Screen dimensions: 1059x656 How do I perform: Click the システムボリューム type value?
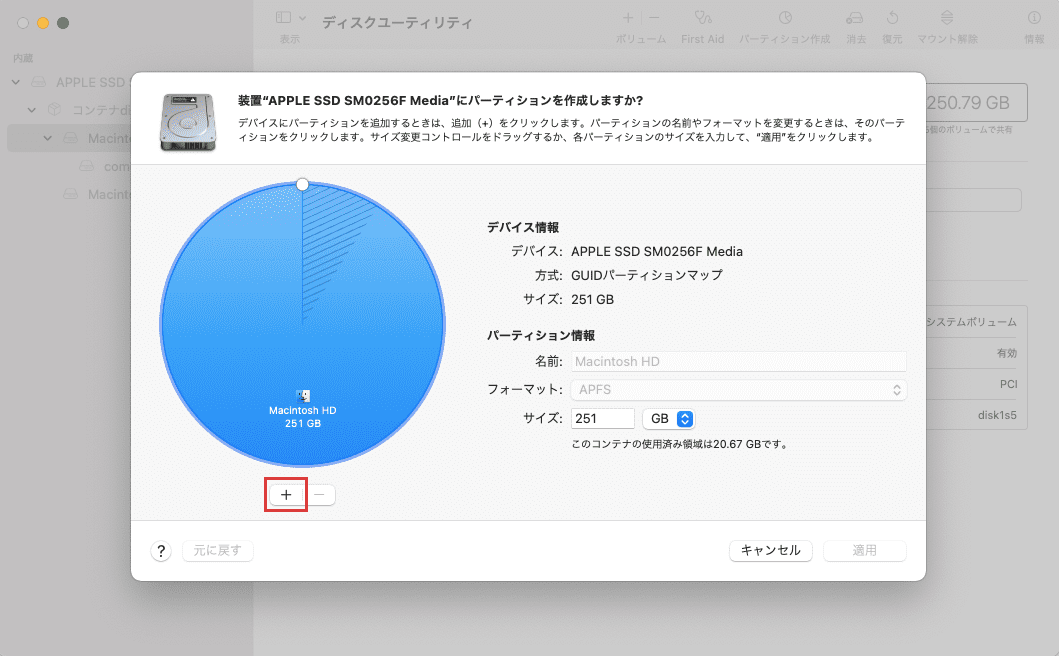(x=971, y=322)
